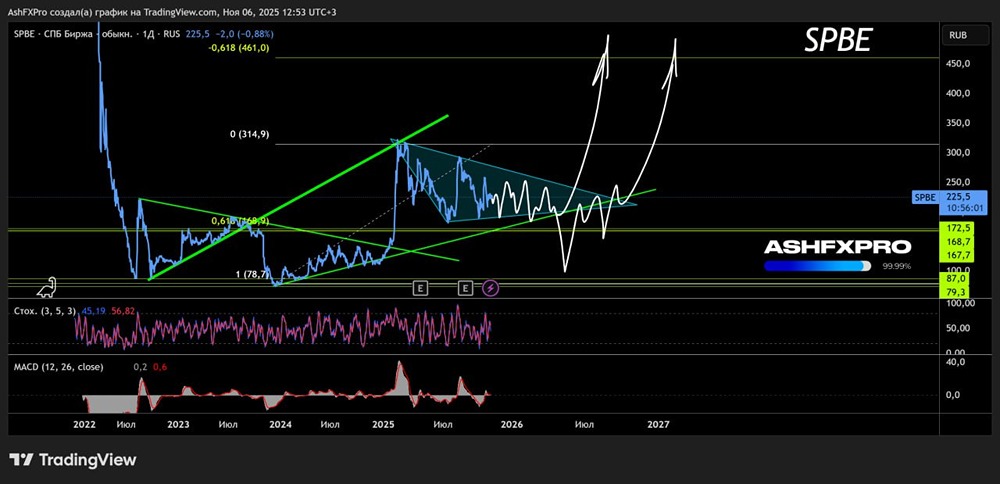
Task: Click the 2025 label on time axis
Action: pyautogui.click(x=385, y=423)
